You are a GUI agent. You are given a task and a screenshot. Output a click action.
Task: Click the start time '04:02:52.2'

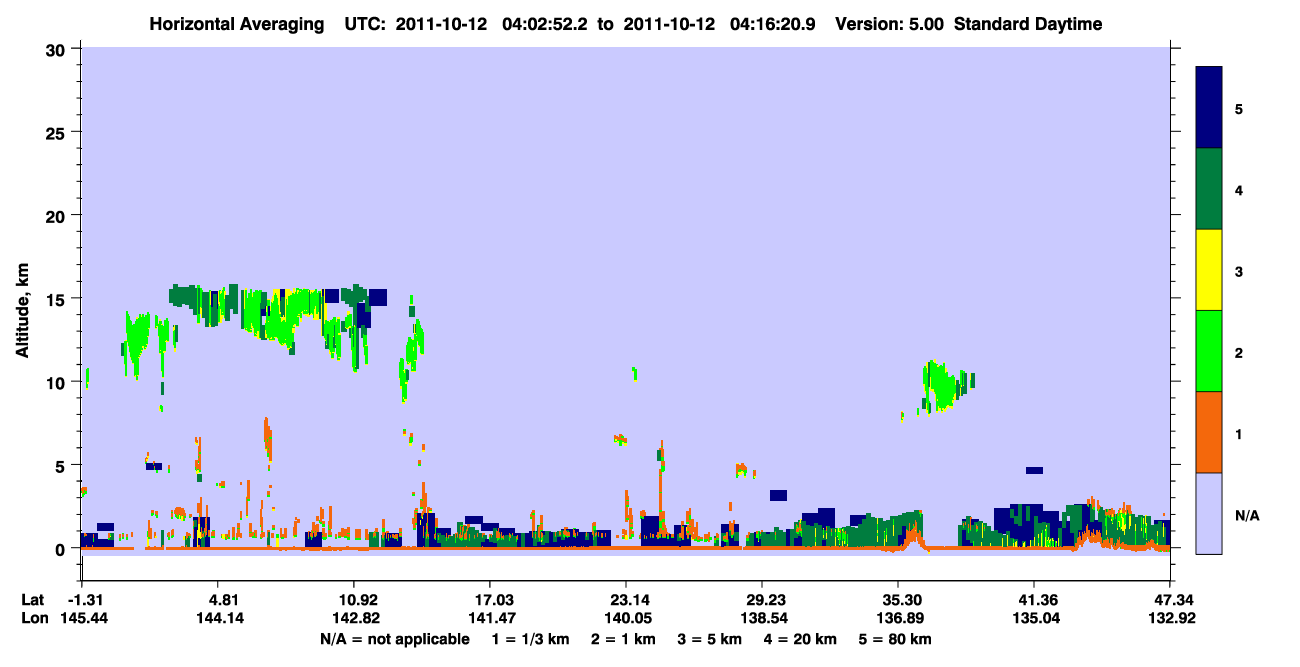(x=546, y=24)
